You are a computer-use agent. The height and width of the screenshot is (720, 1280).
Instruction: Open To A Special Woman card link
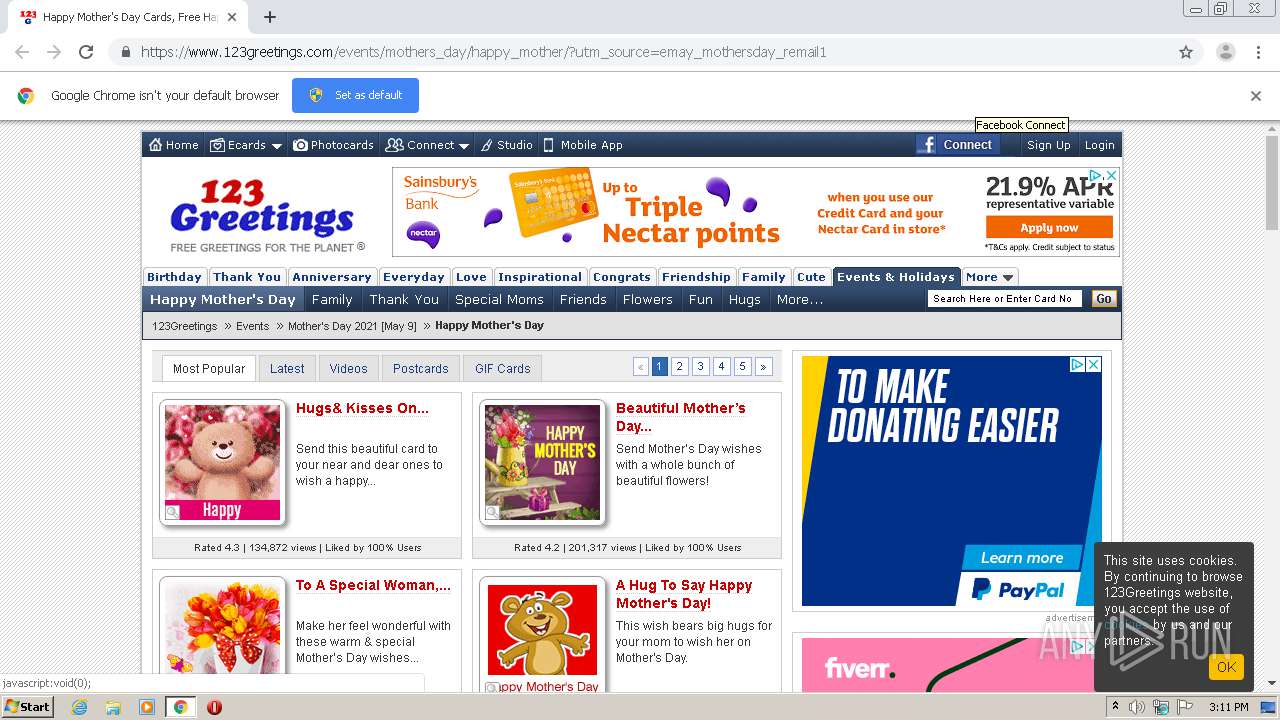[373, 585]
